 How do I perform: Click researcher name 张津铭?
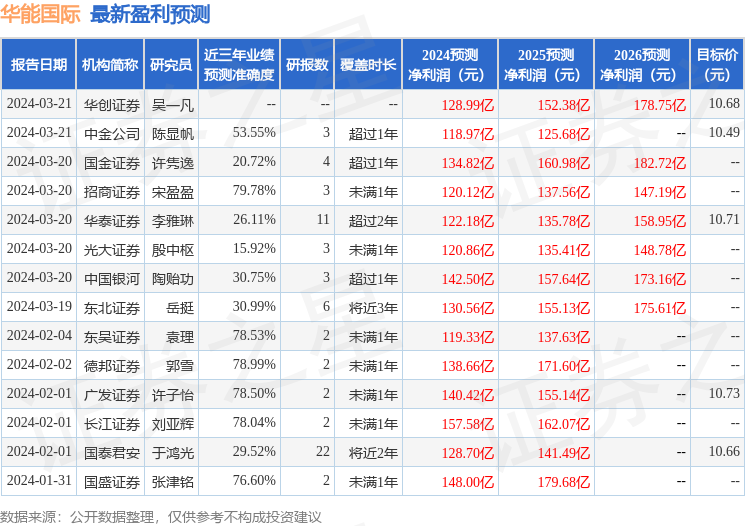pyautogui.click(x=172, y=482)
